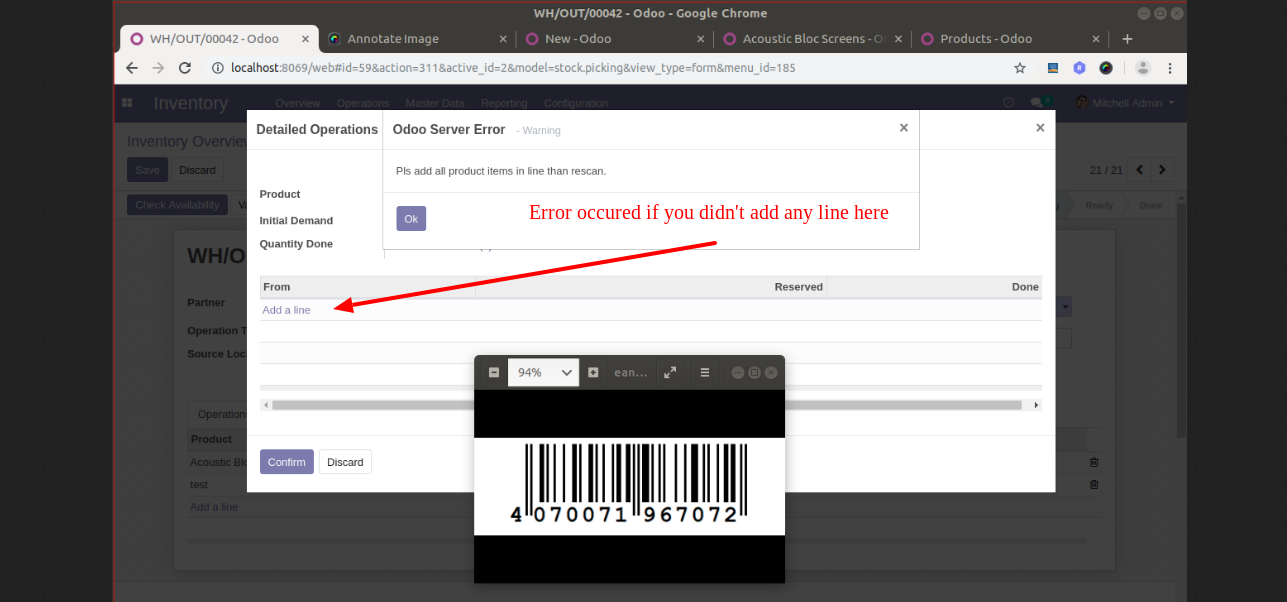The image size is (1287, 602).
Task: Close the Annotate Image tab
Action: (503, 39)
